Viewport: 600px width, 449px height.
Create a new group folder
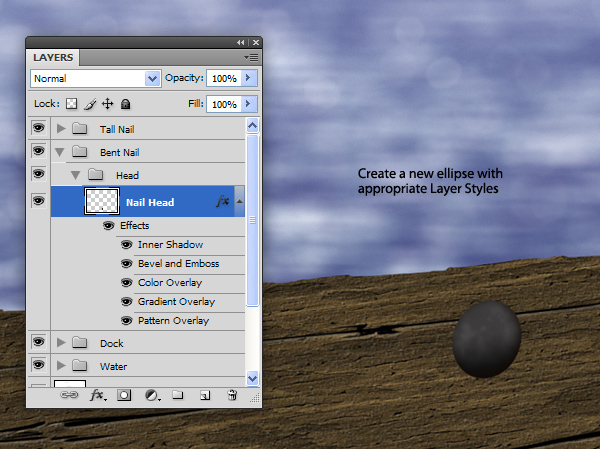click(x=178, y=395)
